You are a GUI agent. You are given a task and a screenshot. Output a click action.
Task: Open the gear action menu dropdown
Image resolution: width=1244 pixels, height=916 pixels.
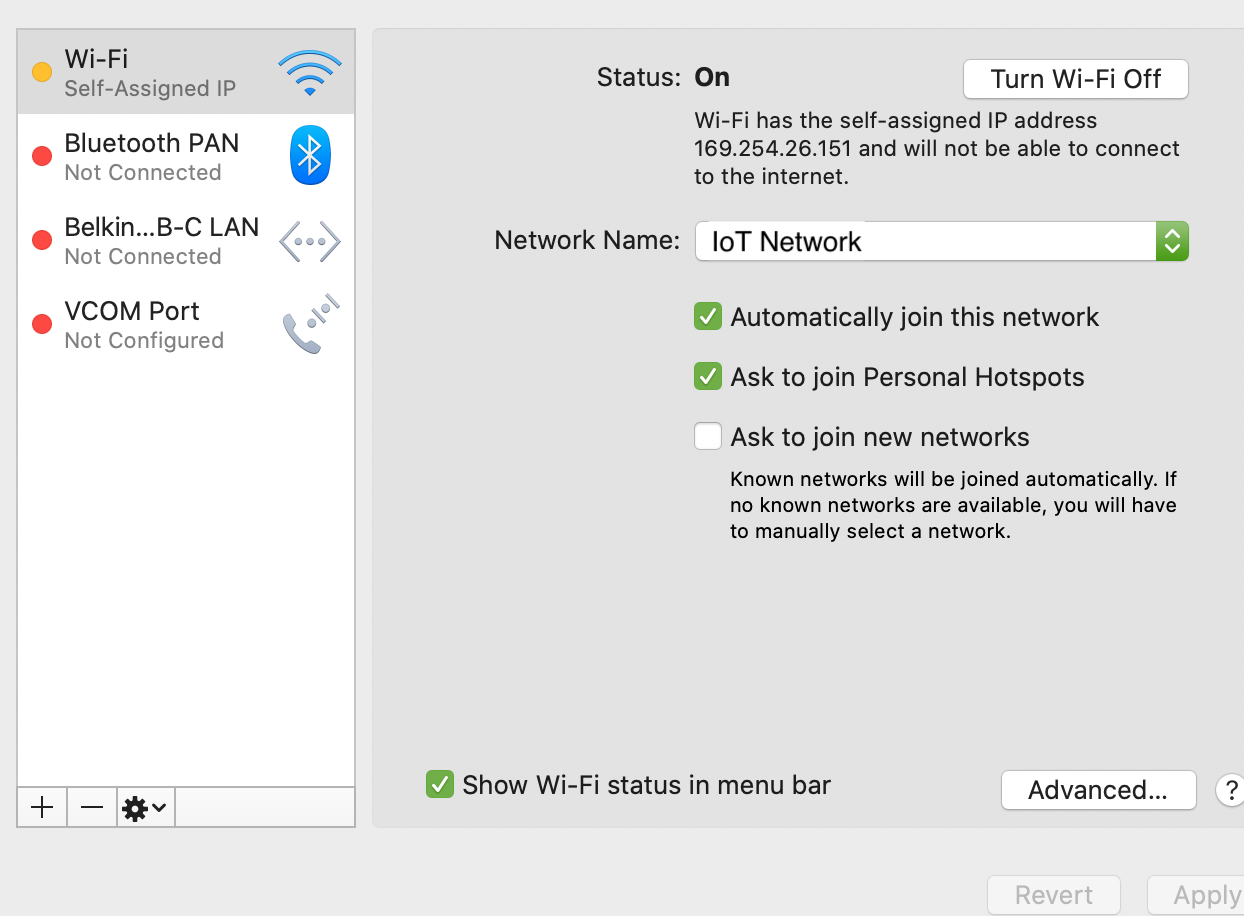point(145,807)
